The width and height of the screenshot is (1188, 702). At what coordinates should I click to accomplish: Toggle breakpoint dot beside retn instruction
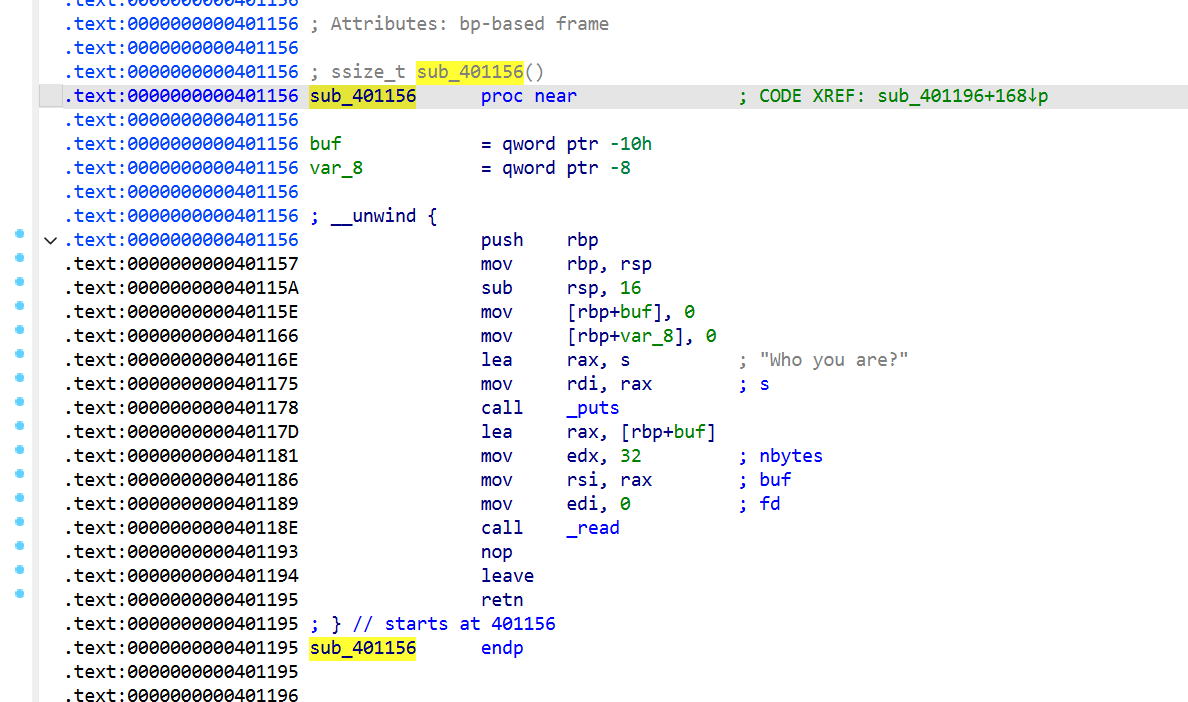click(x=20, y=594)
